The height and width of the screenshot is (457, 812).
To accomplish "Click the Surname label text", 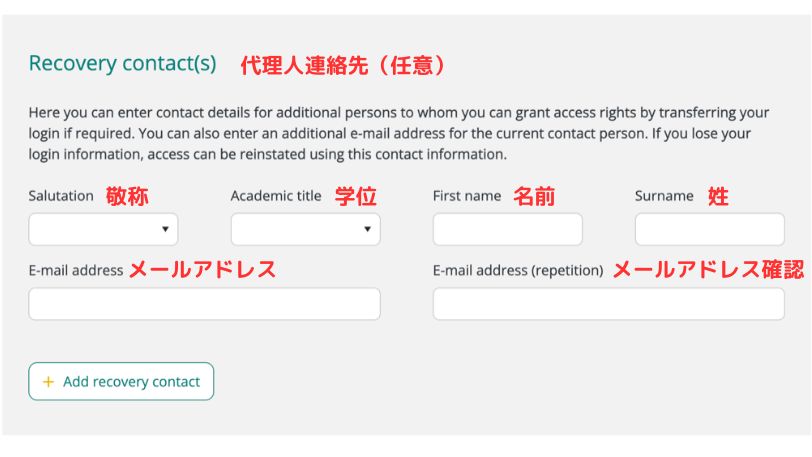I will (x=664, y=196).
